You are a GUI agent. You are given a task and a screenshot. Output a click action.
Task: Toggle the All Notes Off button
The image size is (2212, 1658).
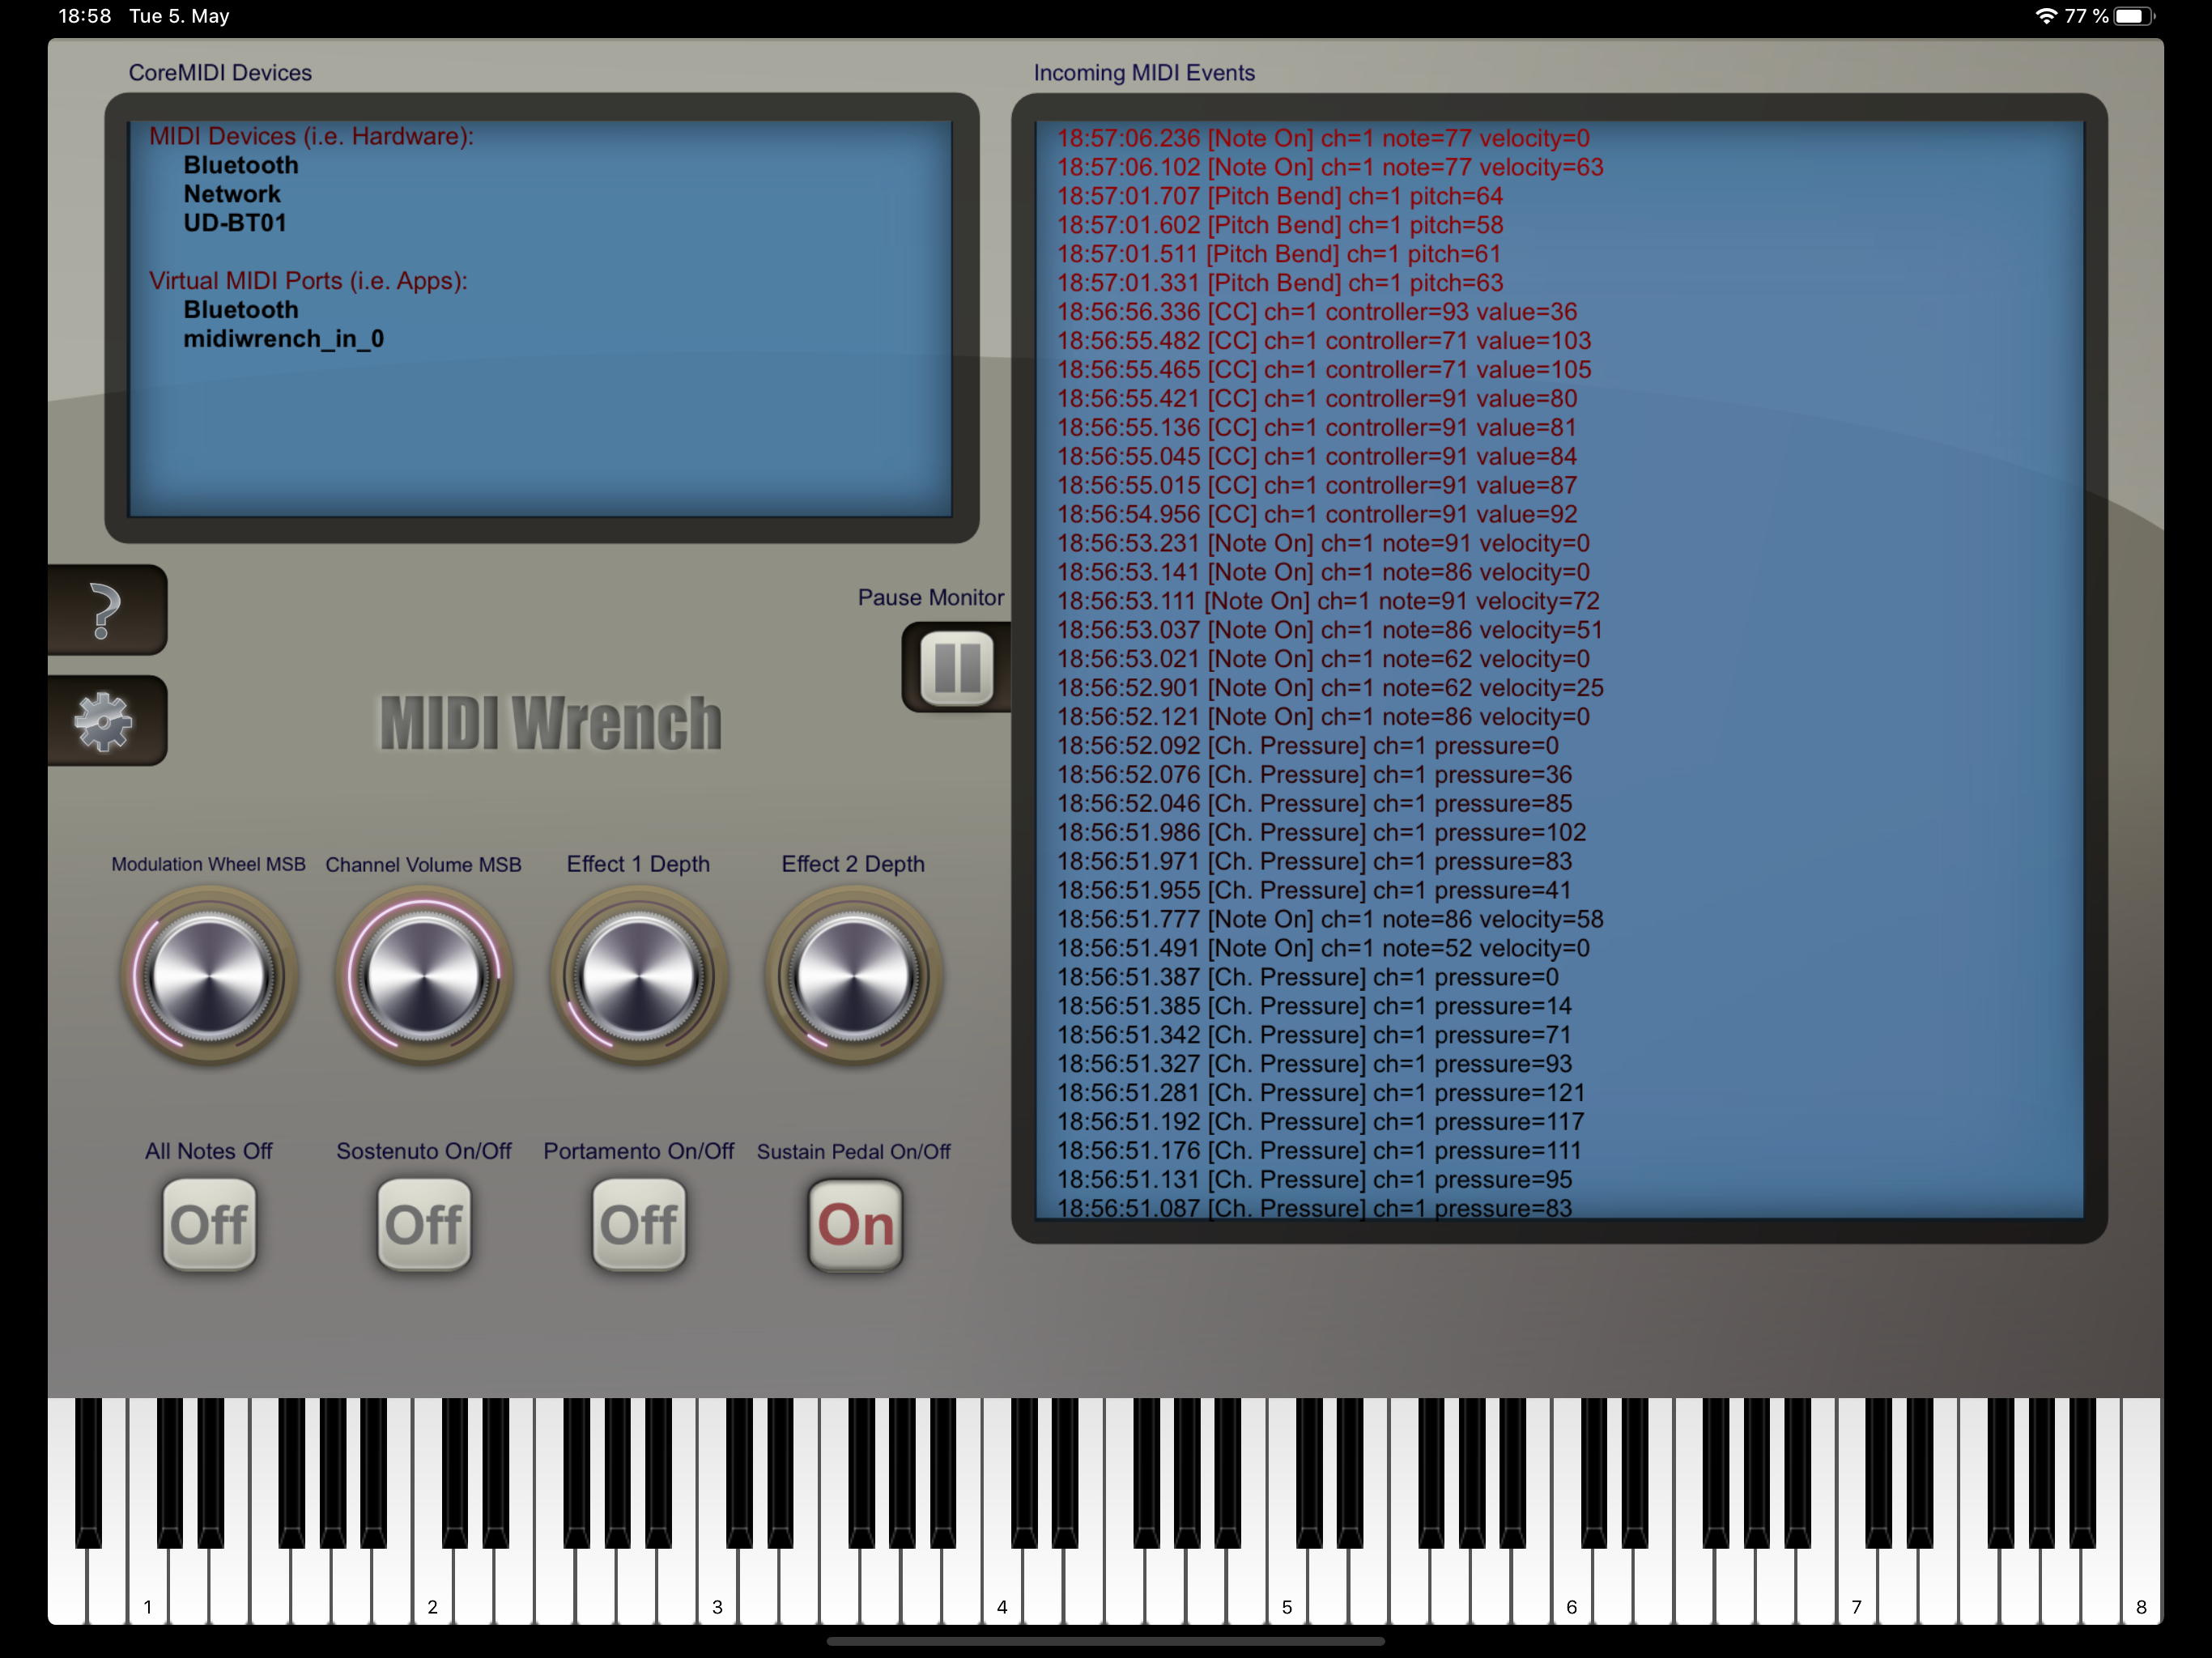[209, 1224]
